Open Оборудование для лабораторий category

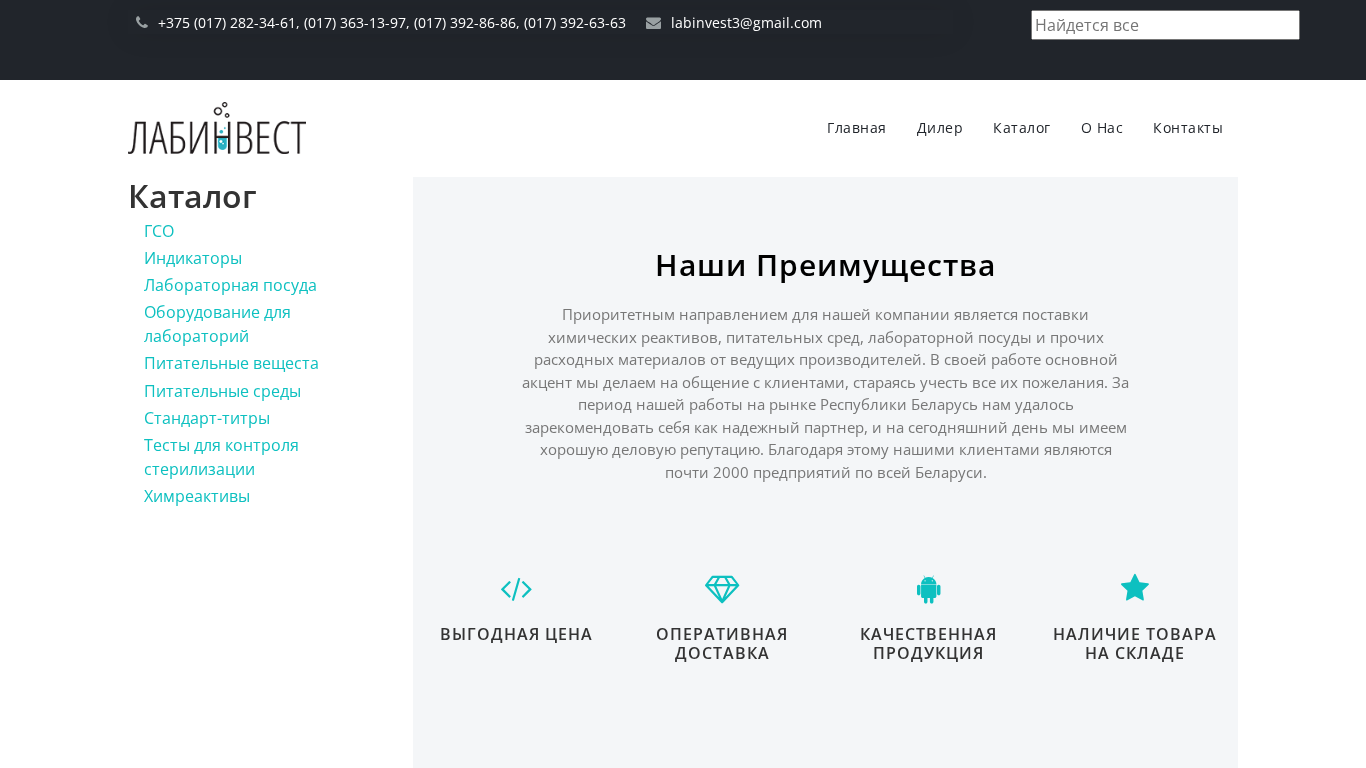[x=217, y=324]
